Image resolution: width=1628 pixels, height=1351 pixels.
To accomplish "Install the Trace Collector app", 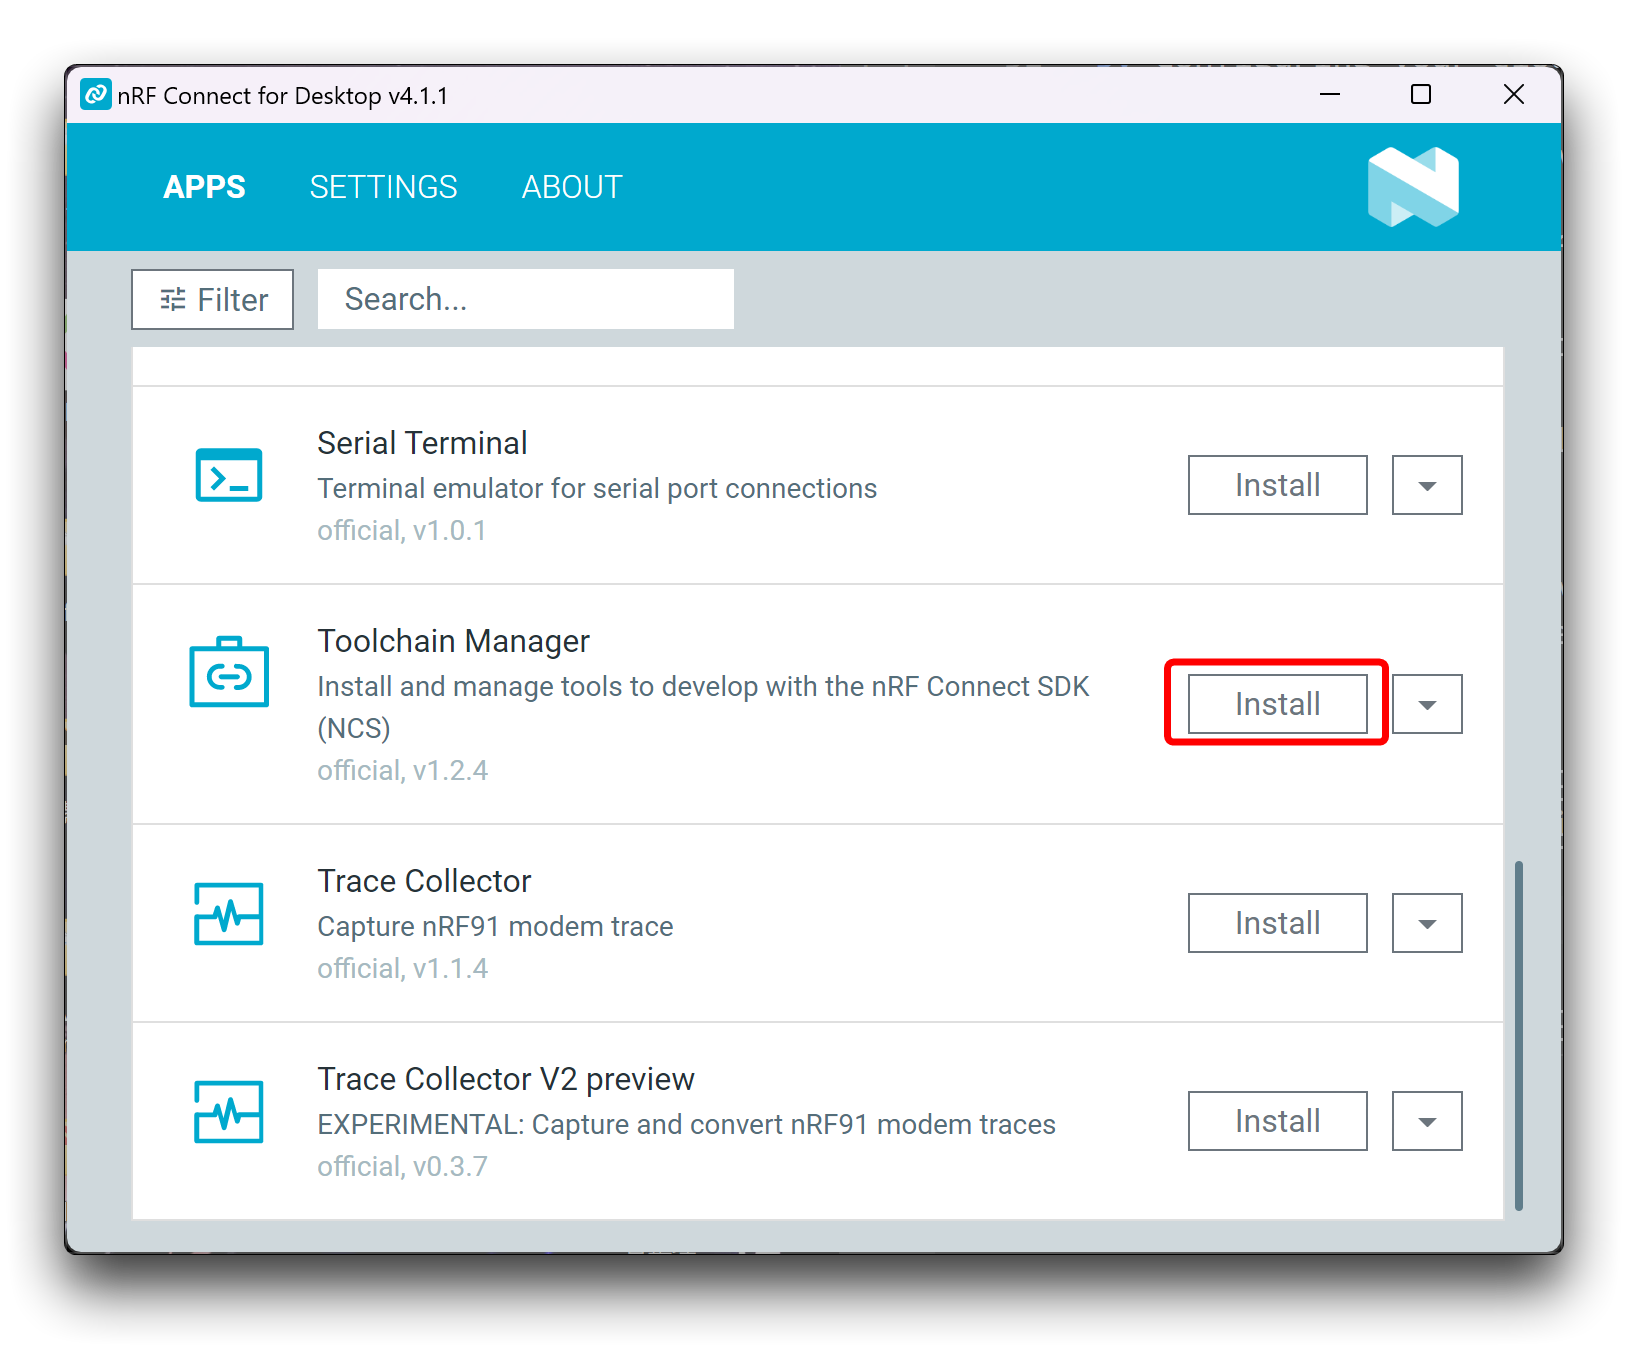I will (x=1277, y=923).
